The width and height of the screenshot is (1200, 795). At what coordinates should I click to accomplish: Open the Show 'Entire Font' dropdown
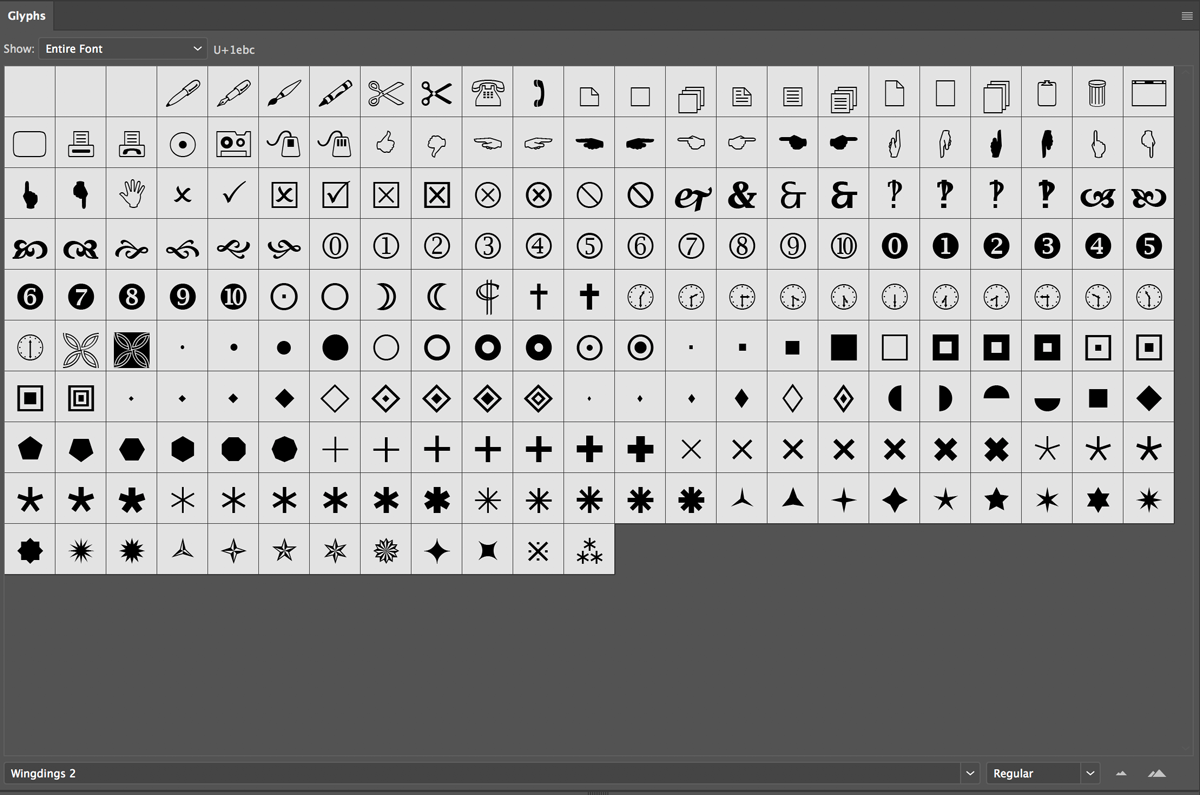(123, 49)
